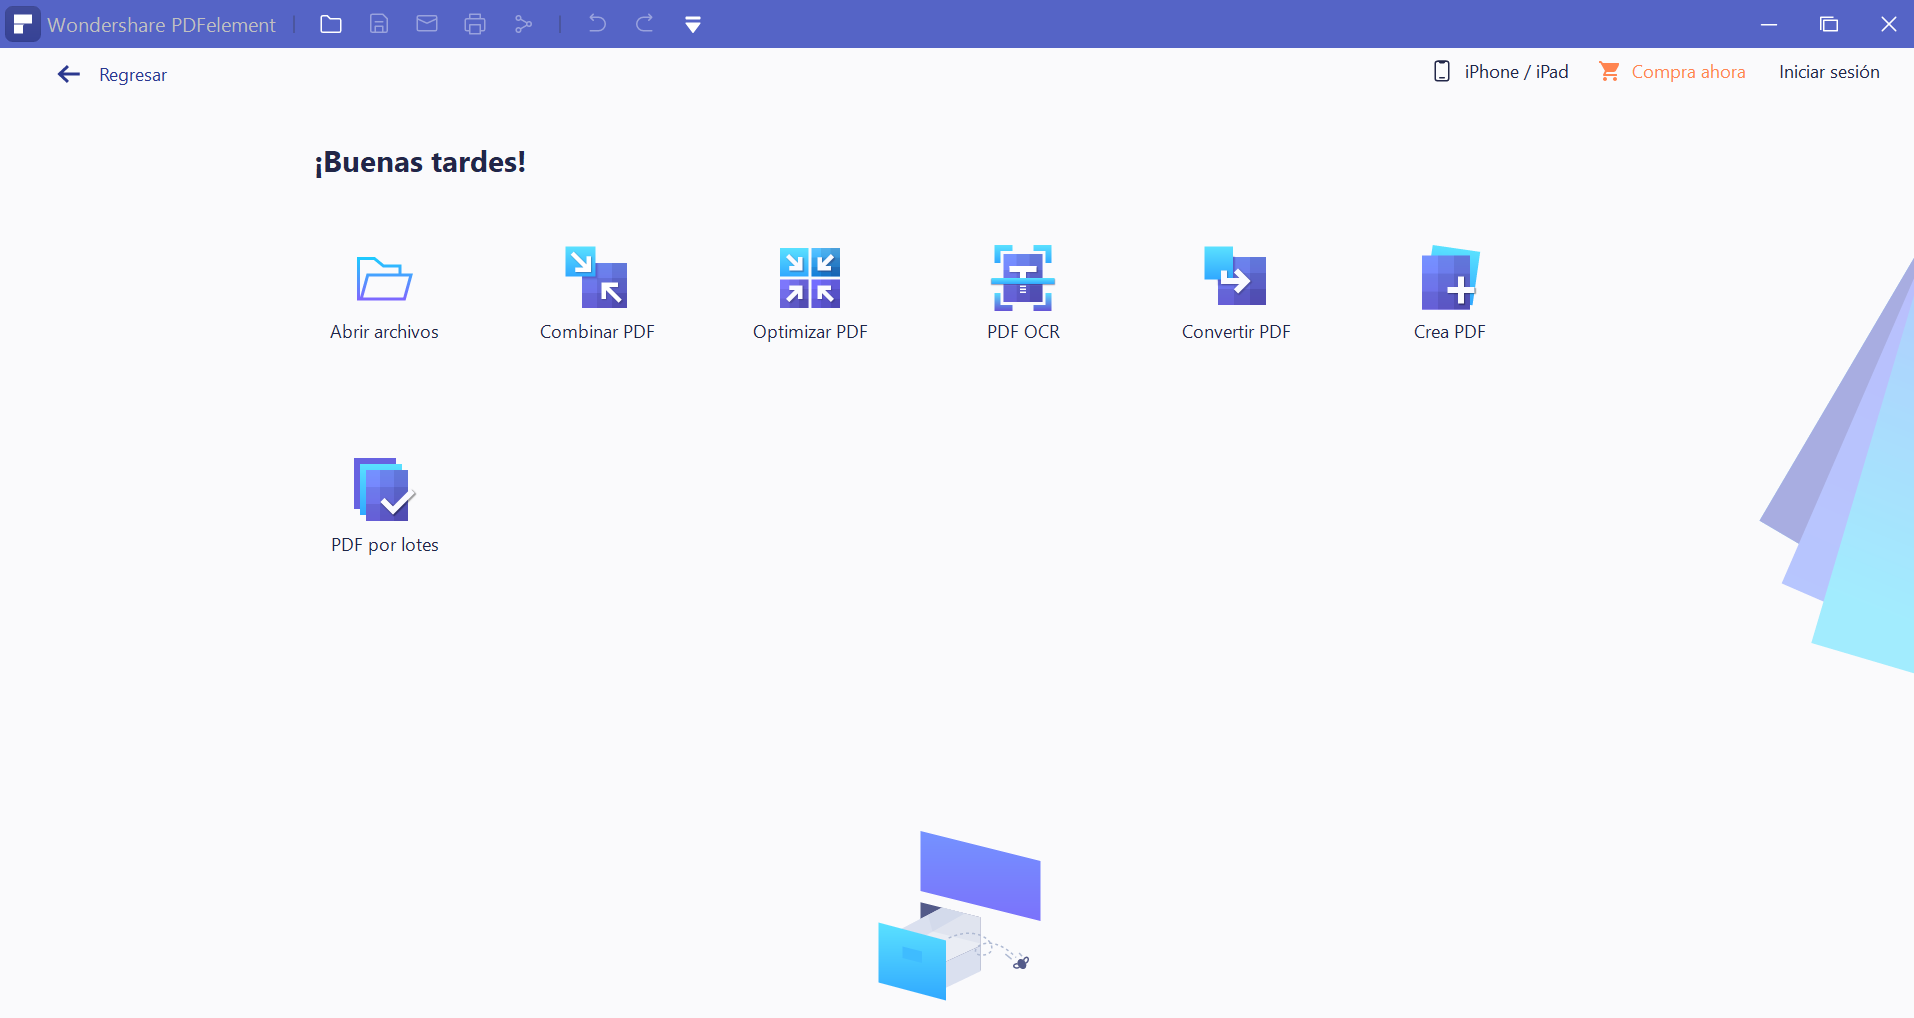
Task: Open the Convertir PDF feature
Action: (1236, 290)
